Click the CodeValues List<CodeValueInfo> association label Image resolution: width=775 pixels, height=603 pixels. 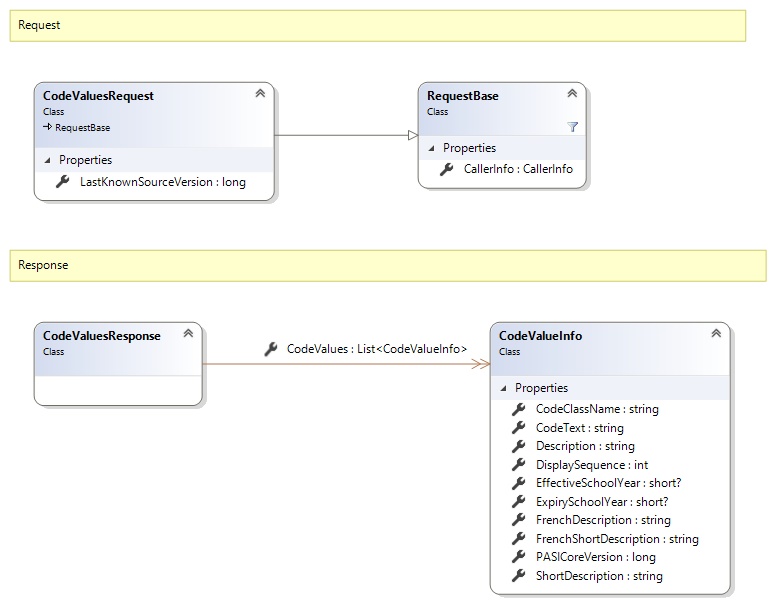click(376, 349)
